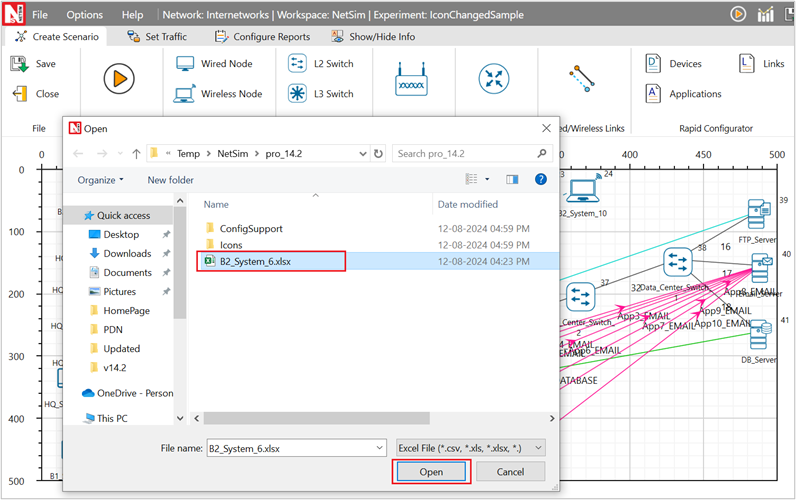
Task: Refresh the pro_14.2 folder view
Action: click(x=378, y=153)
